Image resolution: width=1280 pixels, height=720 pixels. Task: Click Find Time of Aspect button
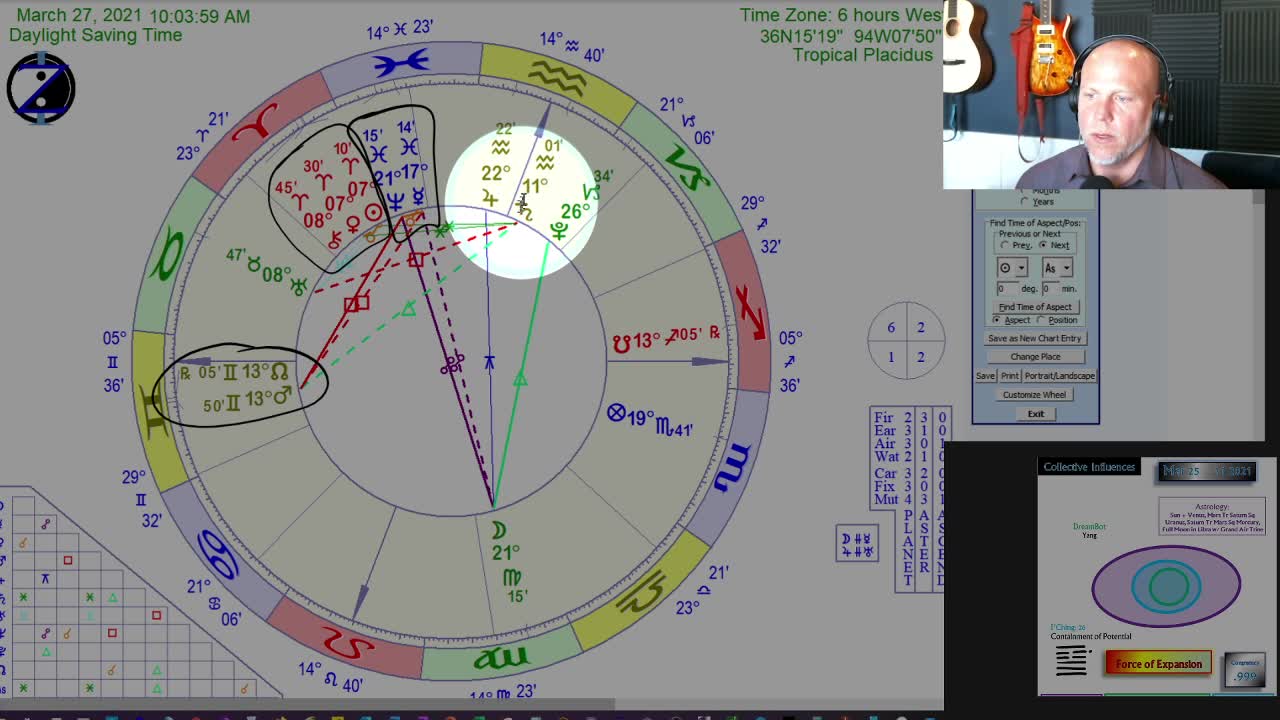pyautogui.click(x=1035, y=307)
